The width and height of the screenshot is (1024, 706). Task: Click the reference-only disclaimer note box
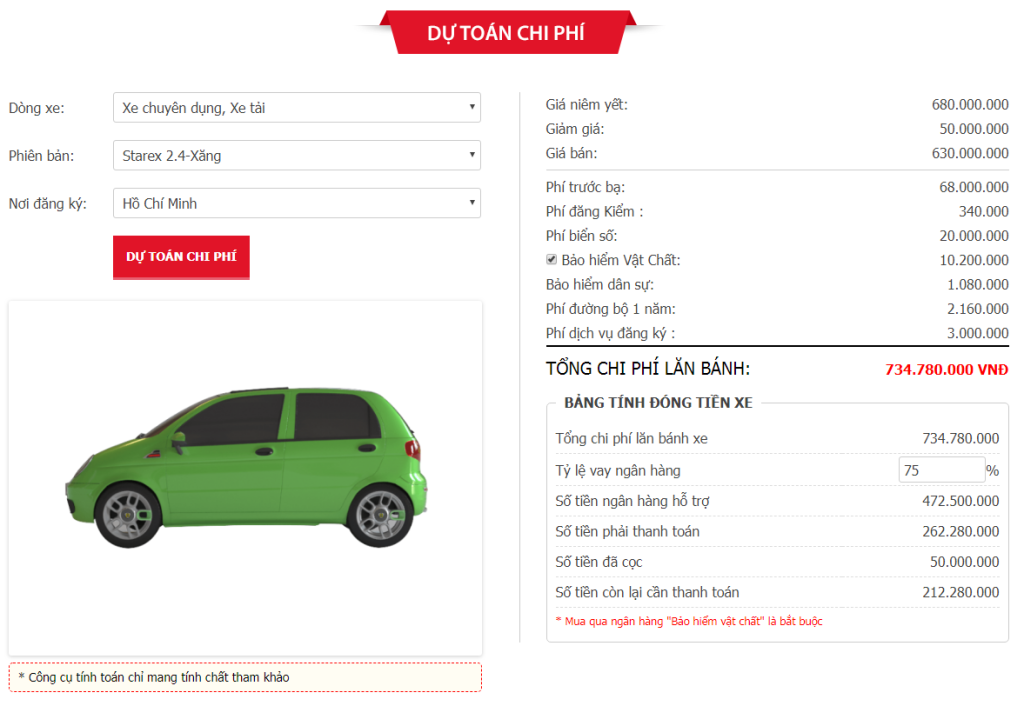click(x=245, y=677)
